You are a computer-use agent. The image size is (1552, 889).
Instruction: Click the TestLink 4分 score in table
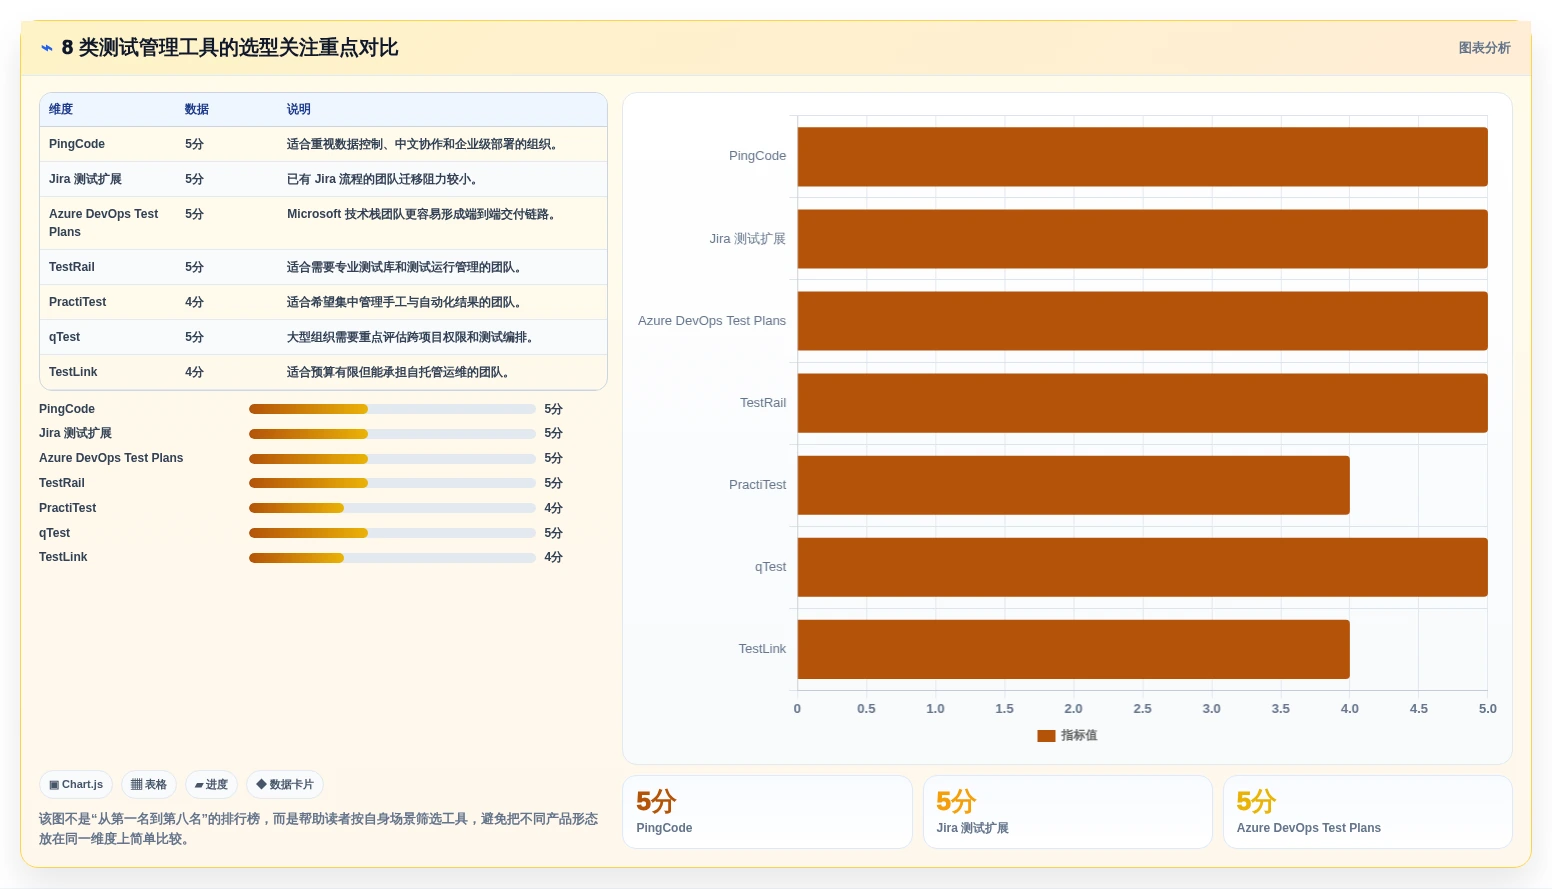click(194, 372)
